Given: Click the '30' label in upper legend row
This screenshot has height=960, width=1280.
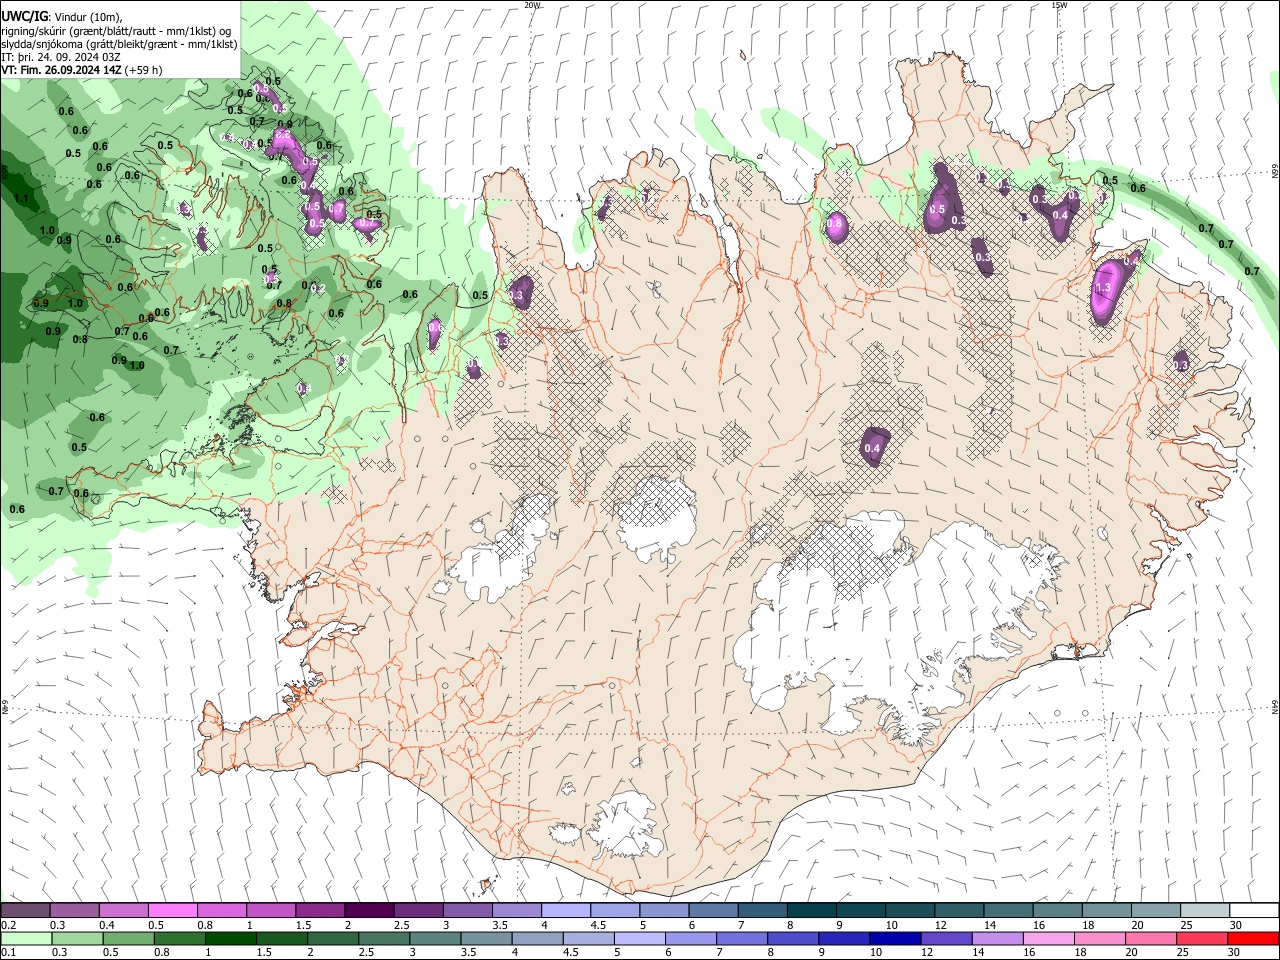Looking at the screenshot, I should click(x=1236, y=925).
